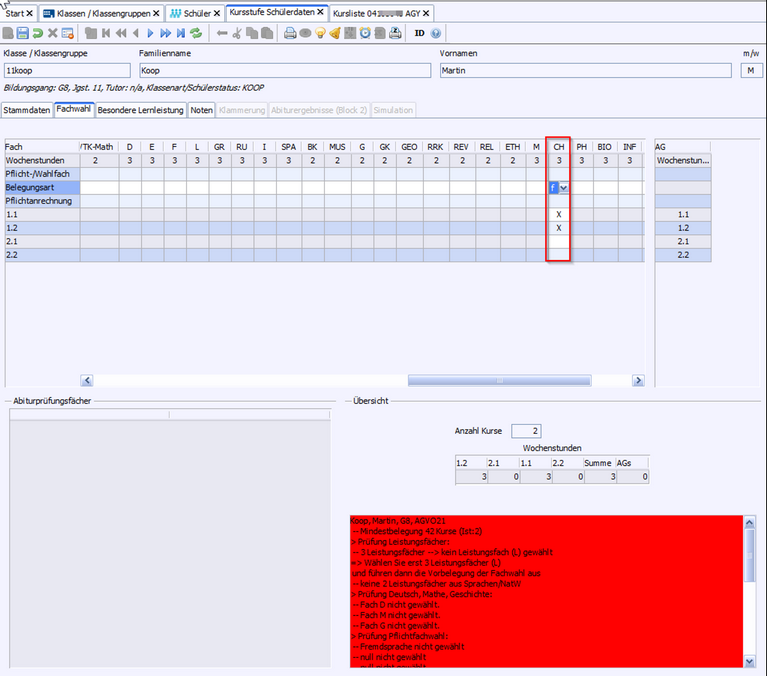767x676 pixels.
Task: Jump to the first record
Action: [107, 33]
